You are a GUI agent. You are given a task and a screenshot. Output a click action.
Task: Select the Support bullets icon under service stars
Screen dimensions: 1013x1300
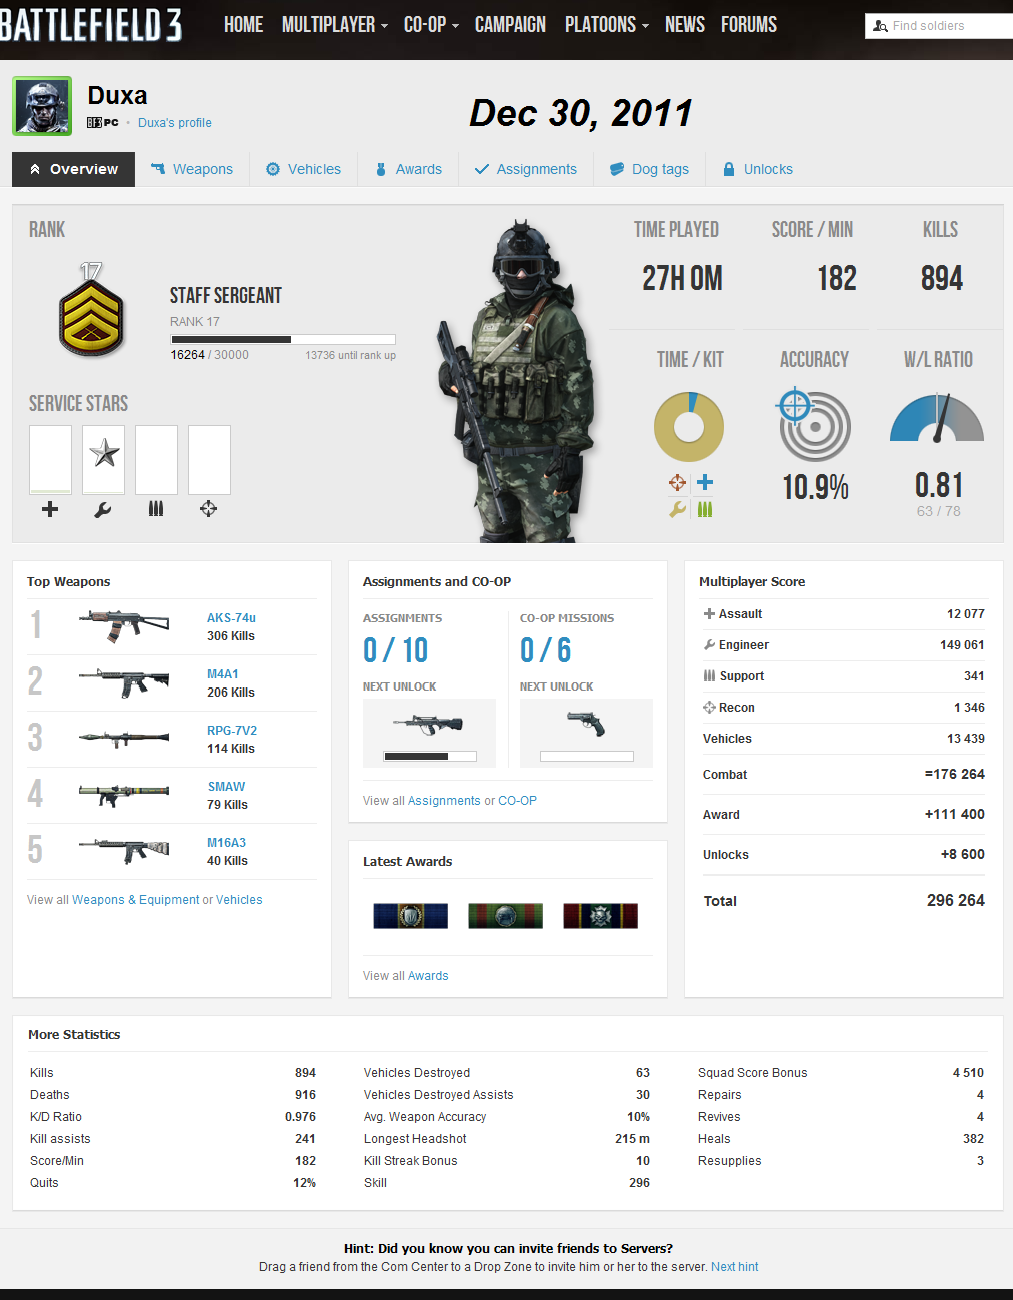coord(155,509)
